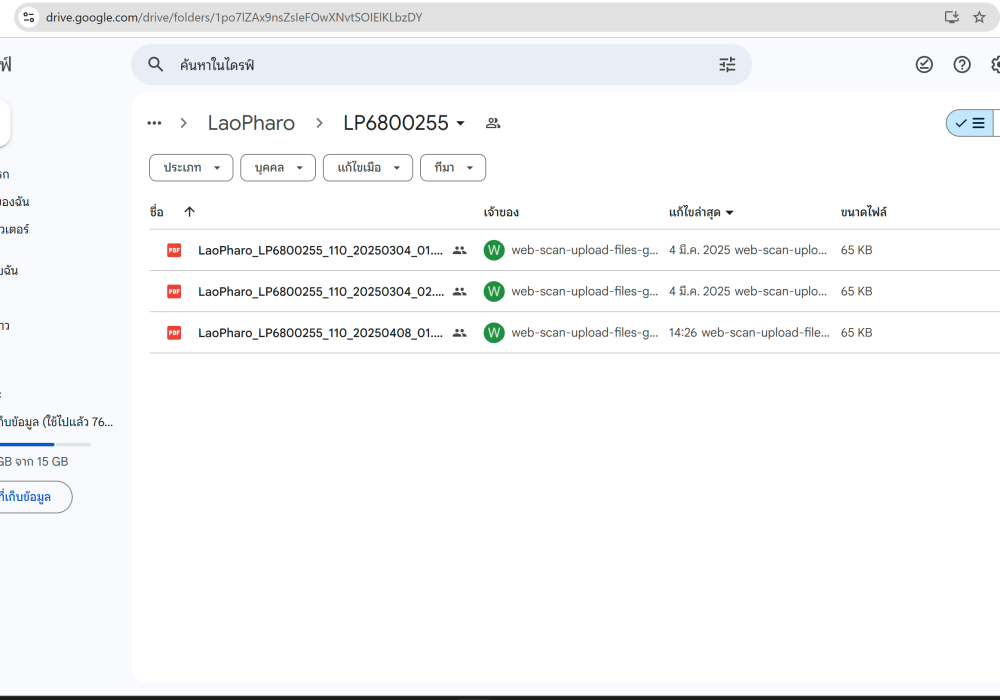Image resolution: width=1000 pixels, height=700 pixels.
Task: Click the search magnifier icon
Action: [156, 65]
